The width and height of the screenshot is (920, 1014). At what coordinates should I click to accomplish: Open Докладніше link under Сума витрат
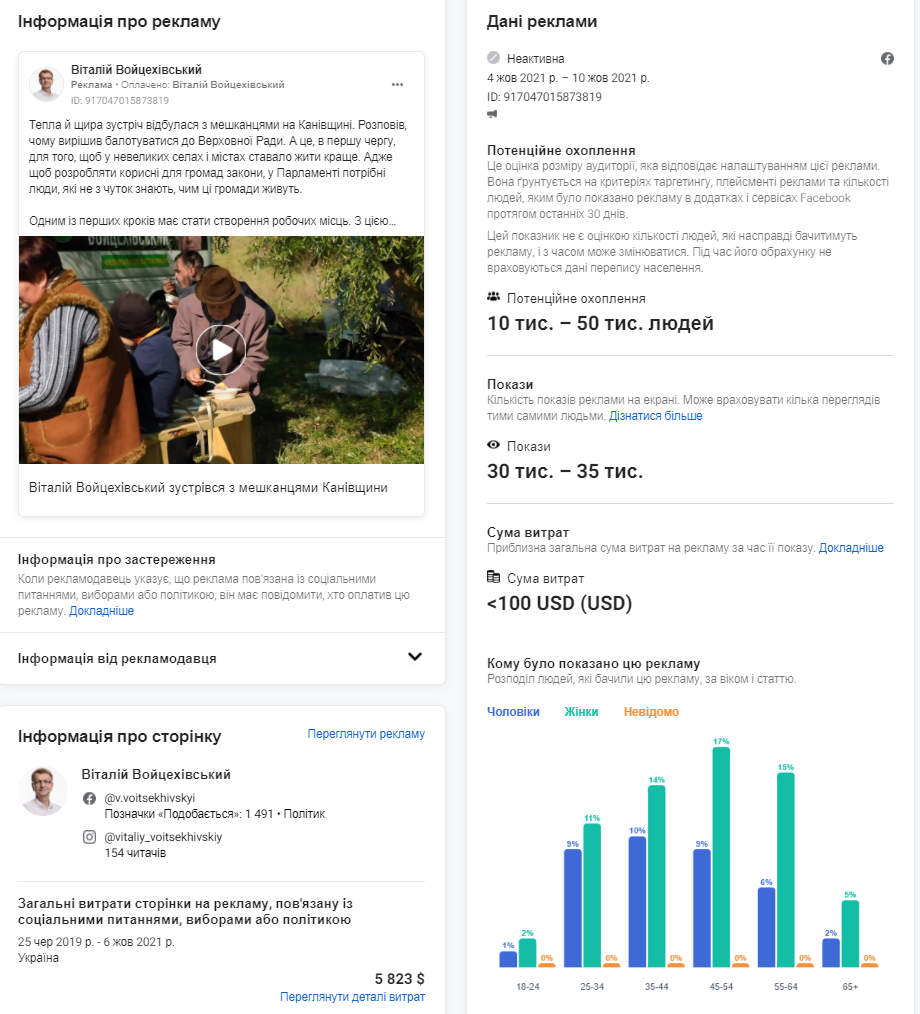pos(851,548)
